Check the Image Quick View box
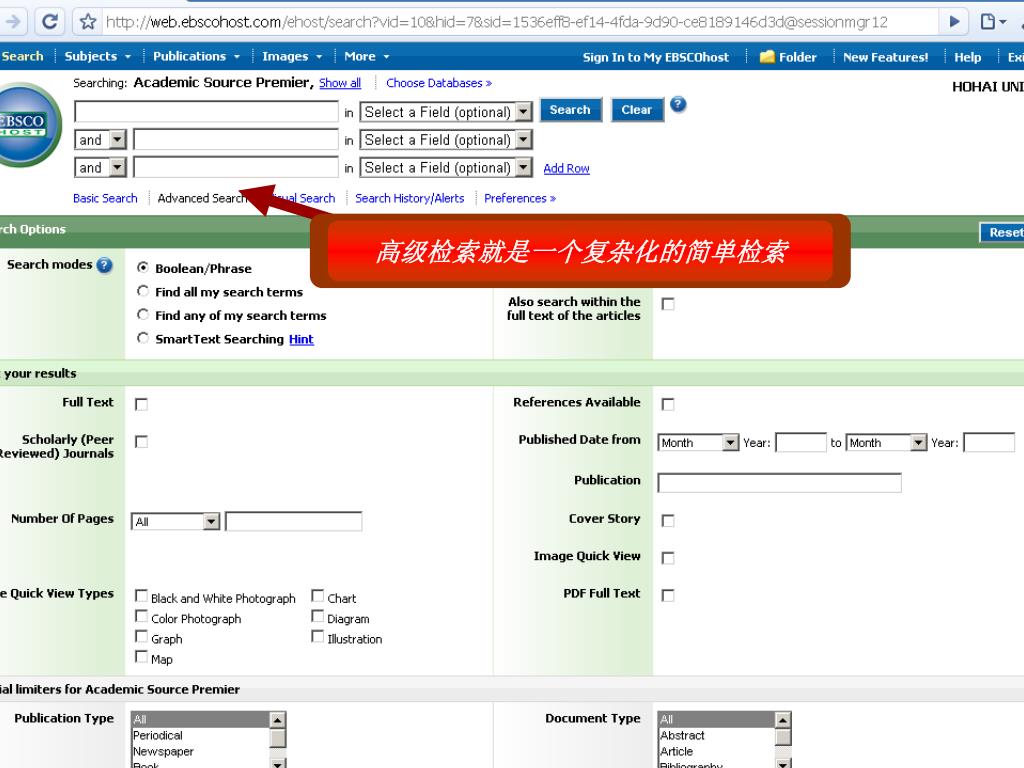 point(667,558)
